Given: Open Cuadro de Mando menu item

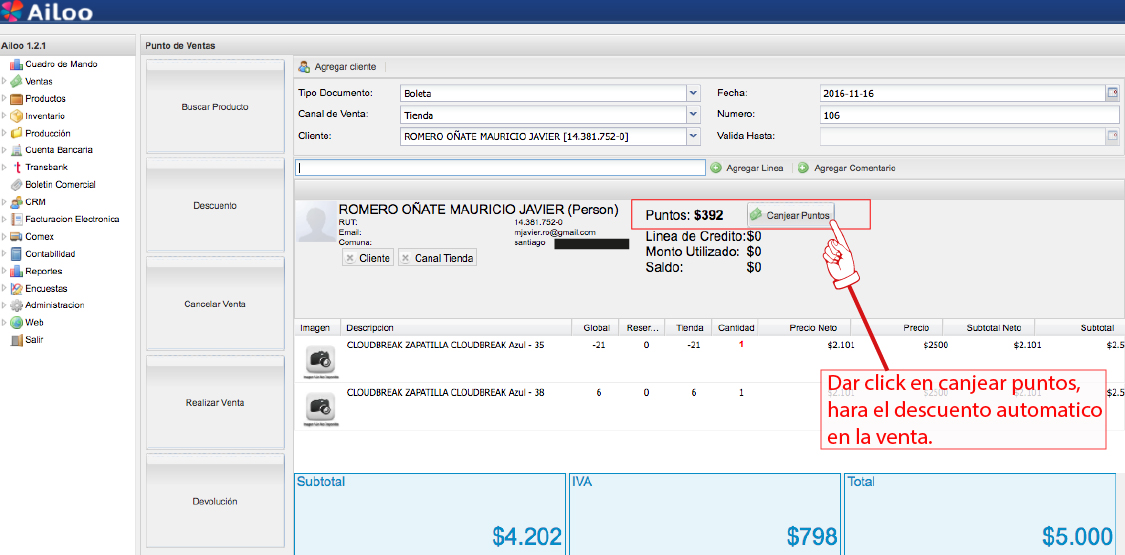Looking at the screenshot, I should click(x=61, y=64).
